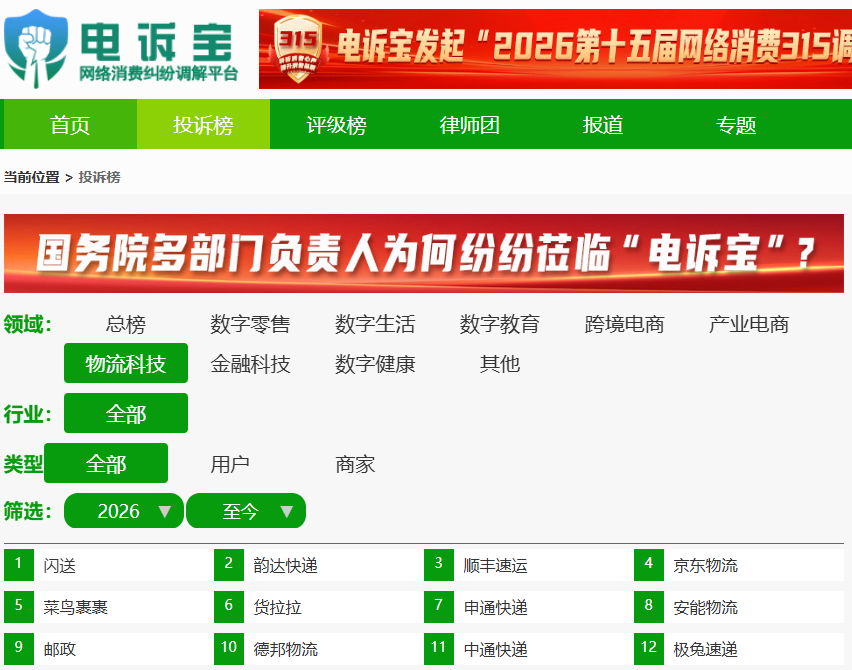Screen dimensions: 852x670
Task: Open the rank 9 company 邮政
Action: coord(60,649)
